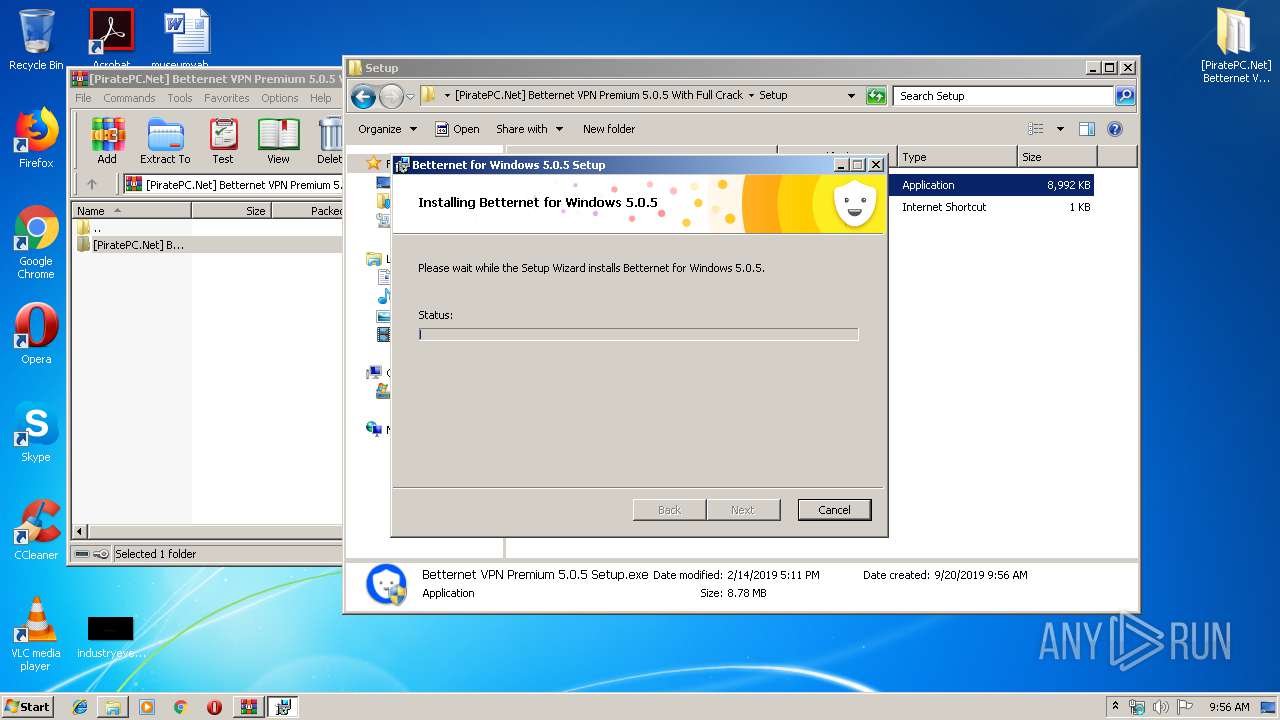This screenshot has height=720, width=1280.
Task: Refresh the Explorer address bar
Action: point(876,96)
